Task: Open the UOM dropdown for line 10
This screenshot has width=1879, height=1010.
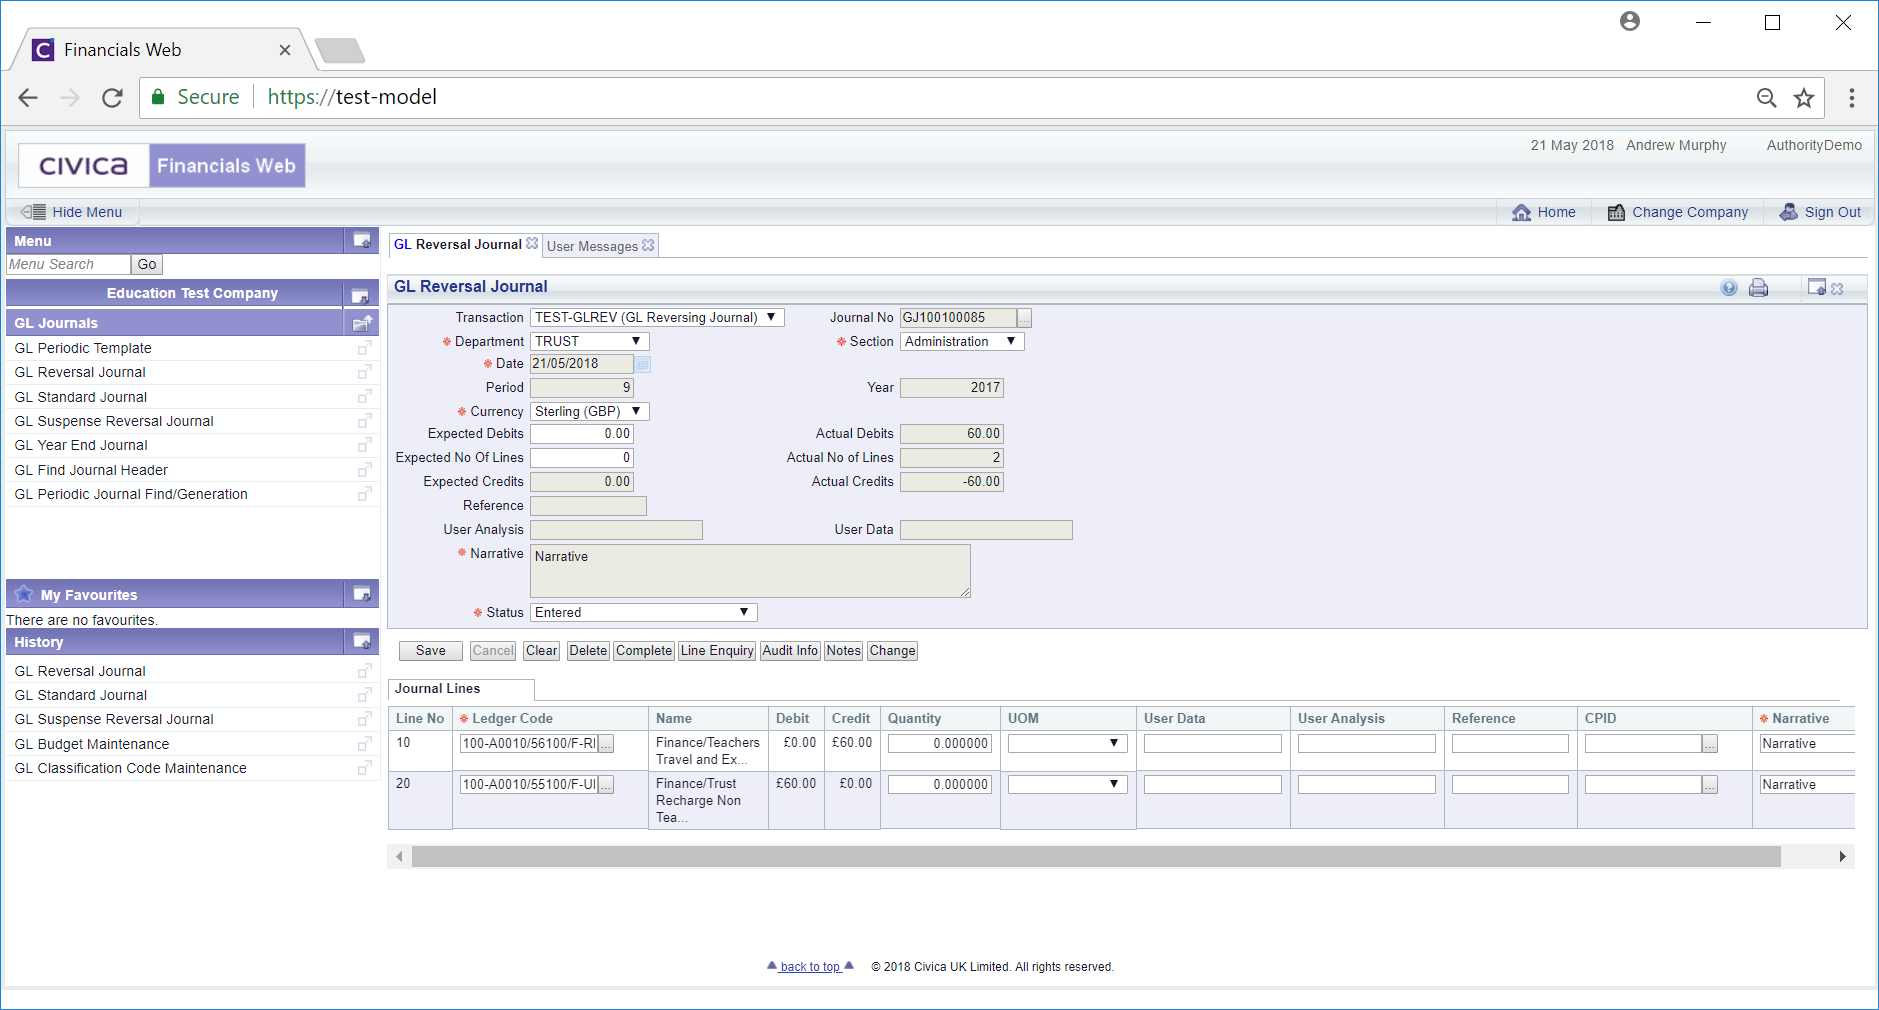Action: [x=1068, y=743]
